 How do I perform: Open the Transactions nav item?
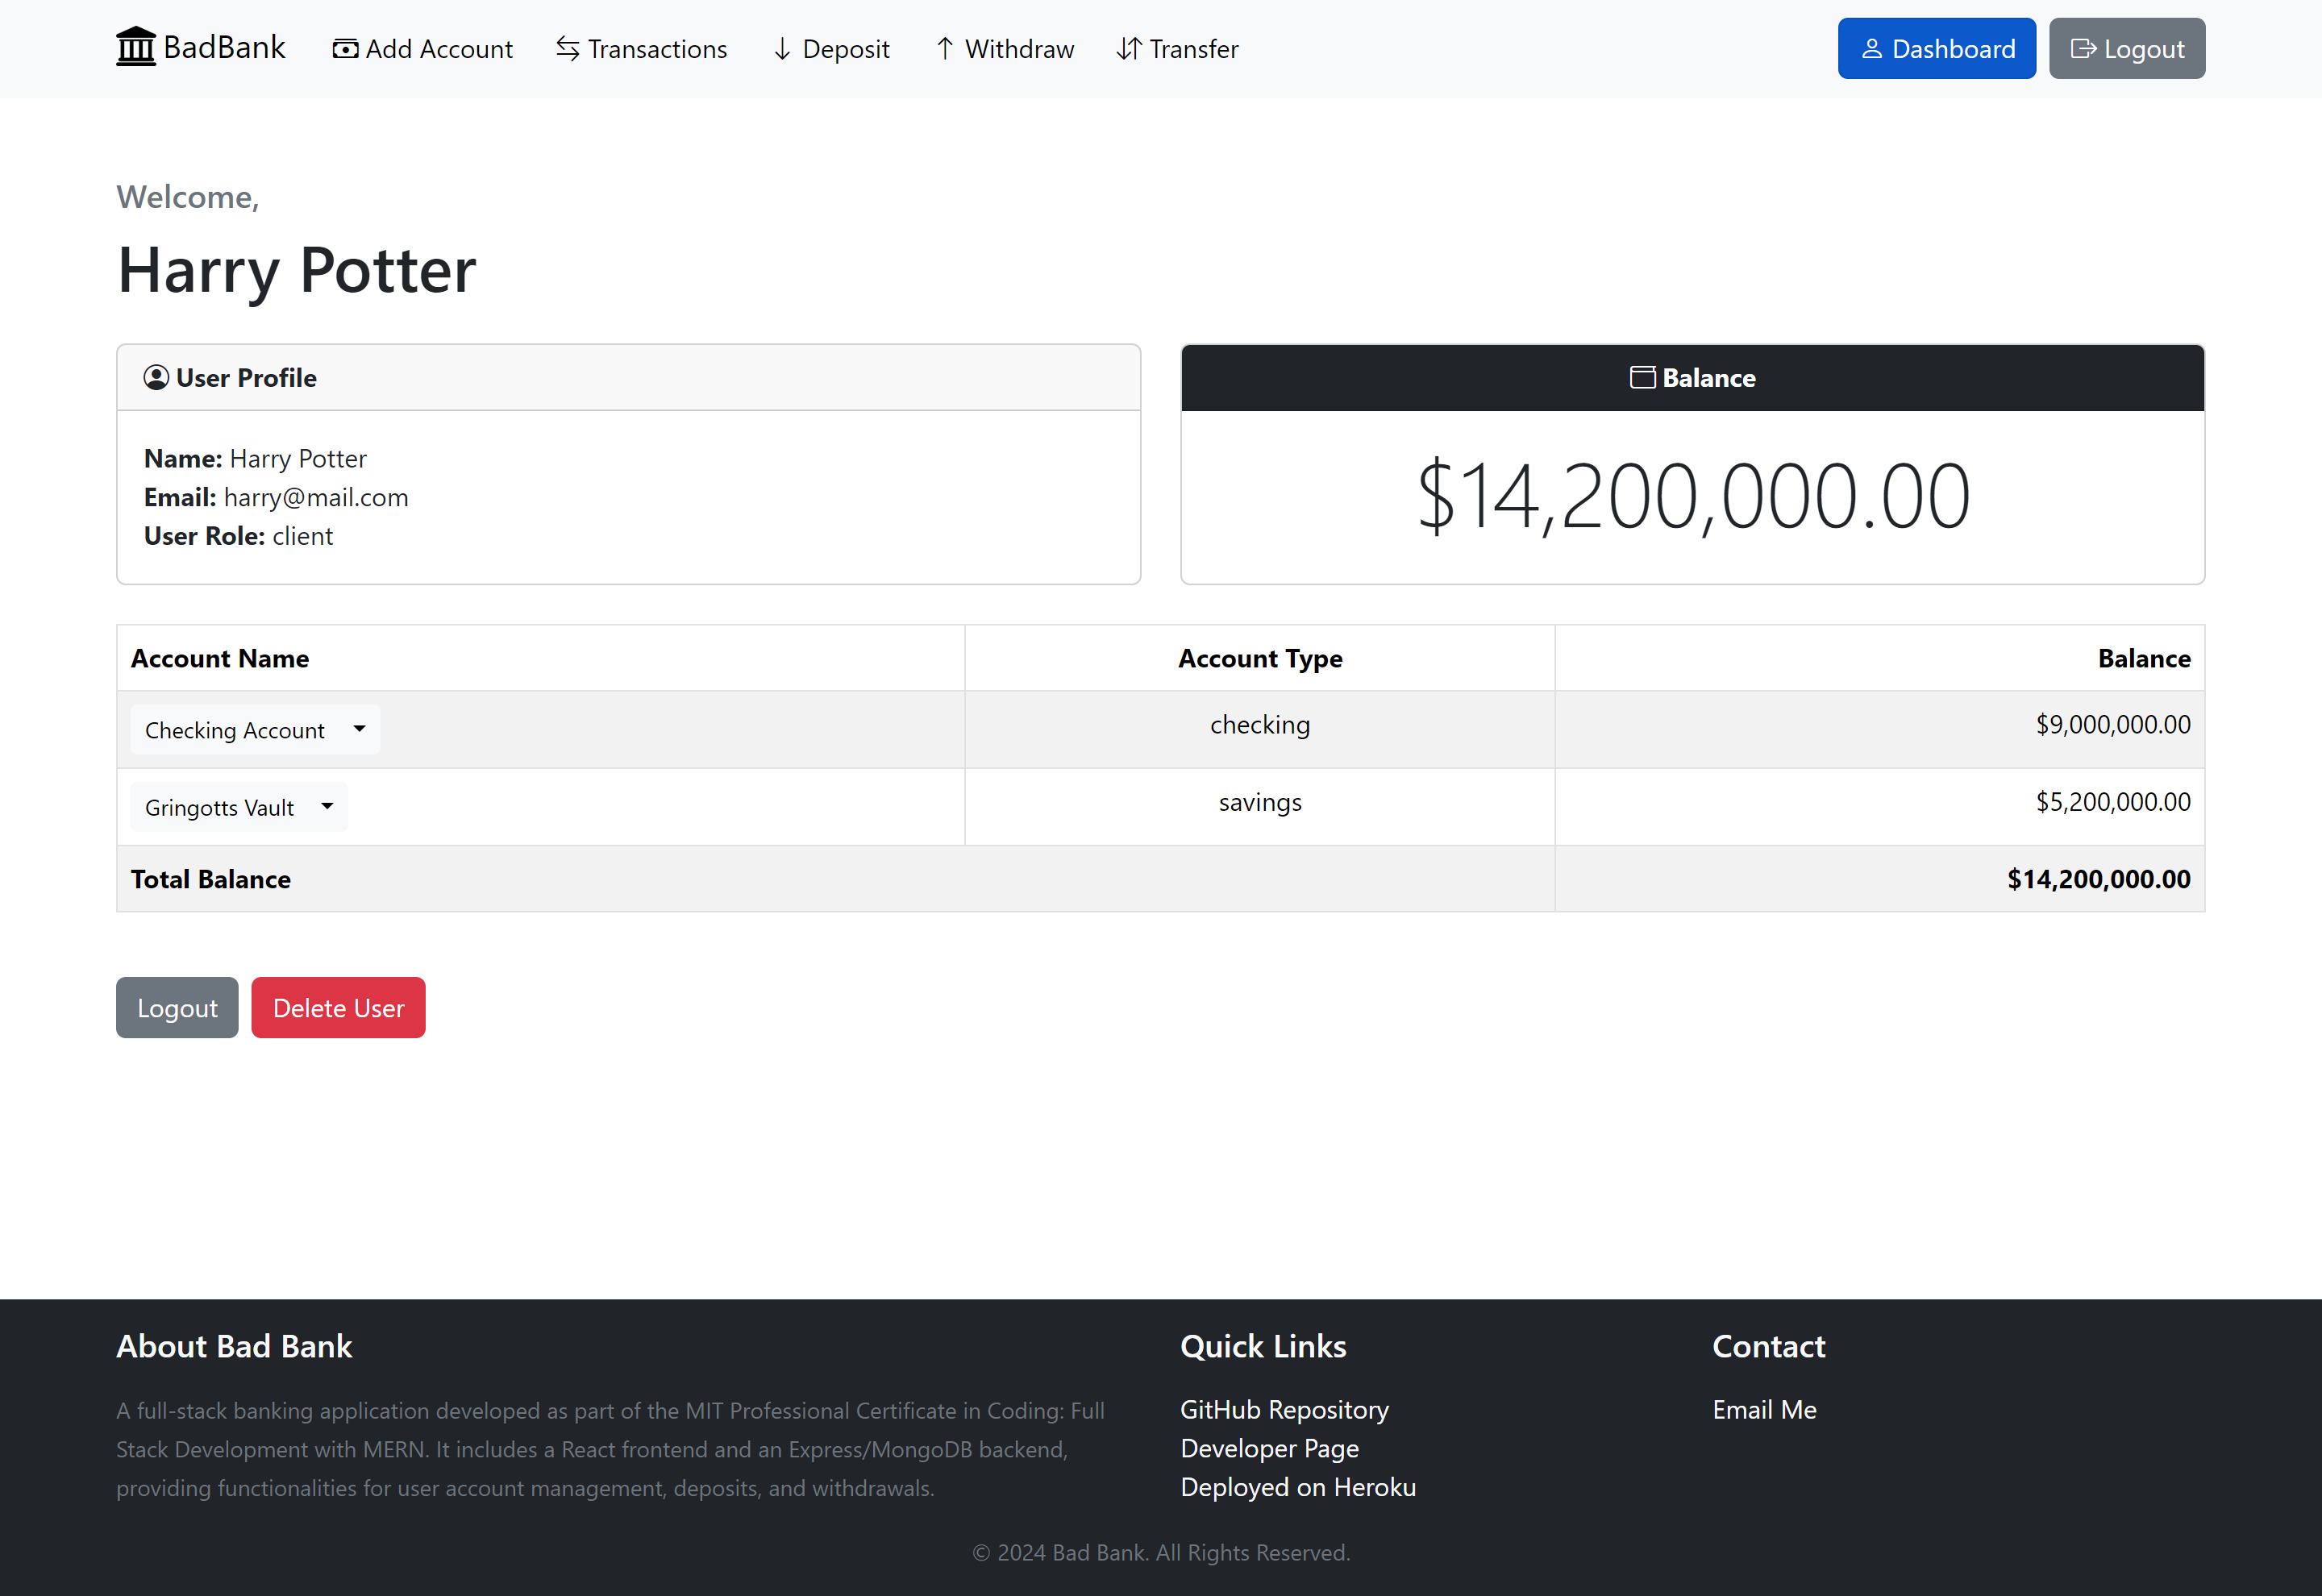[656, 49]
